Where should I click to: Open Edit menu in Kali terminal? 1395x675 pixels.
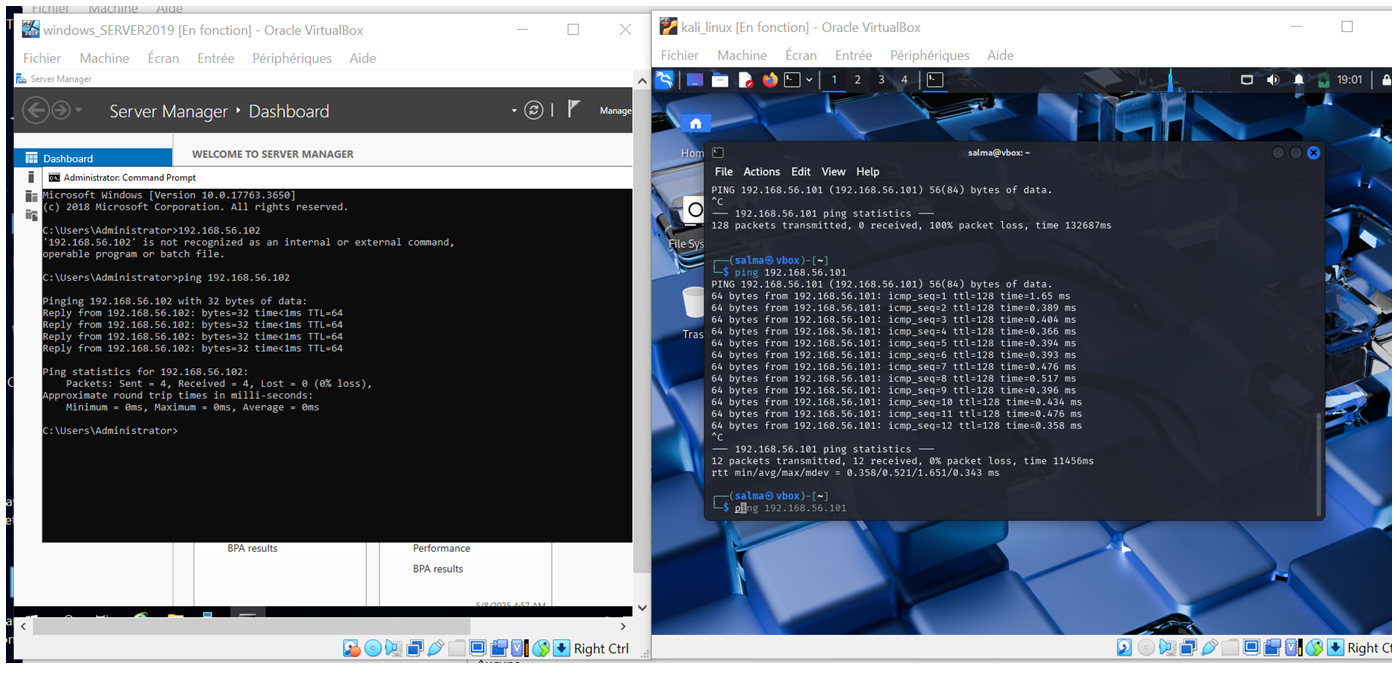click(801, 172)
